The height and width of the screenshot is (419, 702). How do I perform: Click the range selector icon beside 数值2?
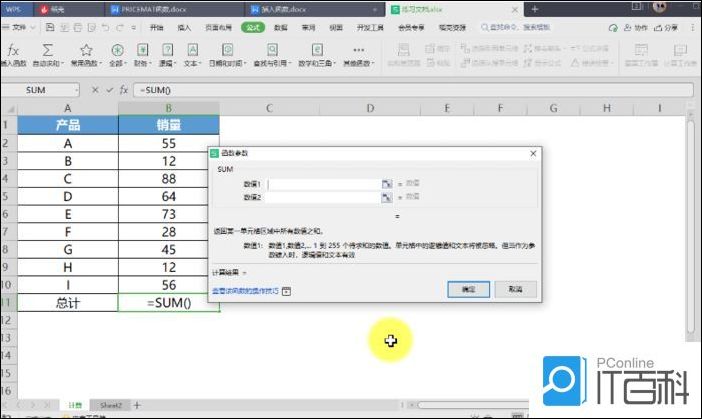click(386, 197)
